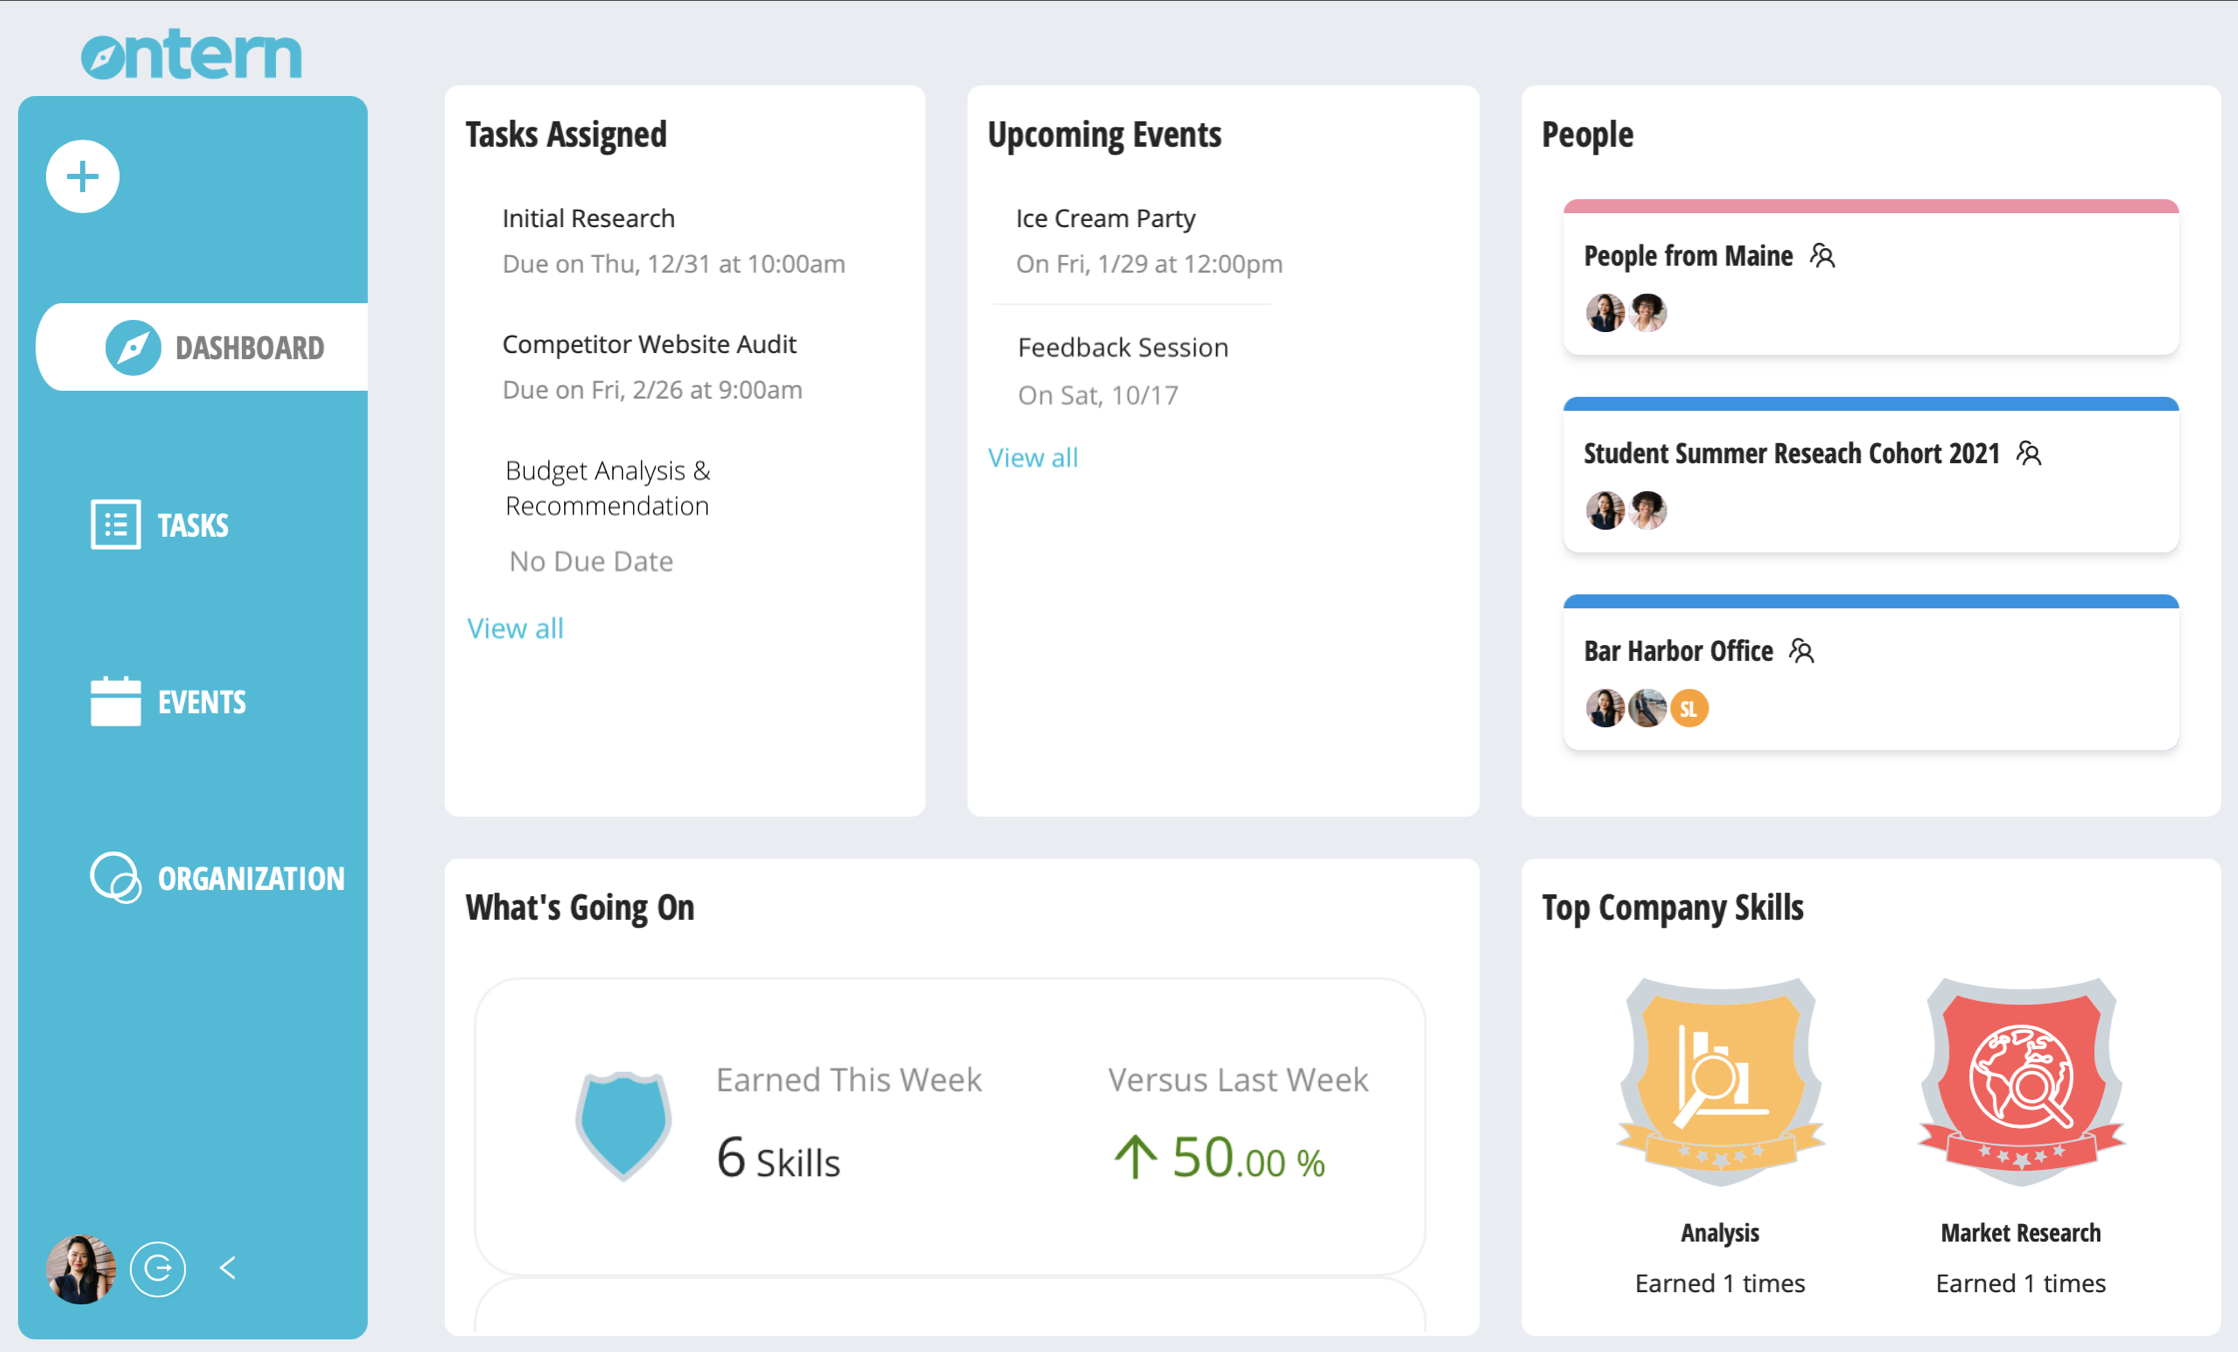
Task: Click the group icon next to People from Maine
Action: pos(1823,256)
